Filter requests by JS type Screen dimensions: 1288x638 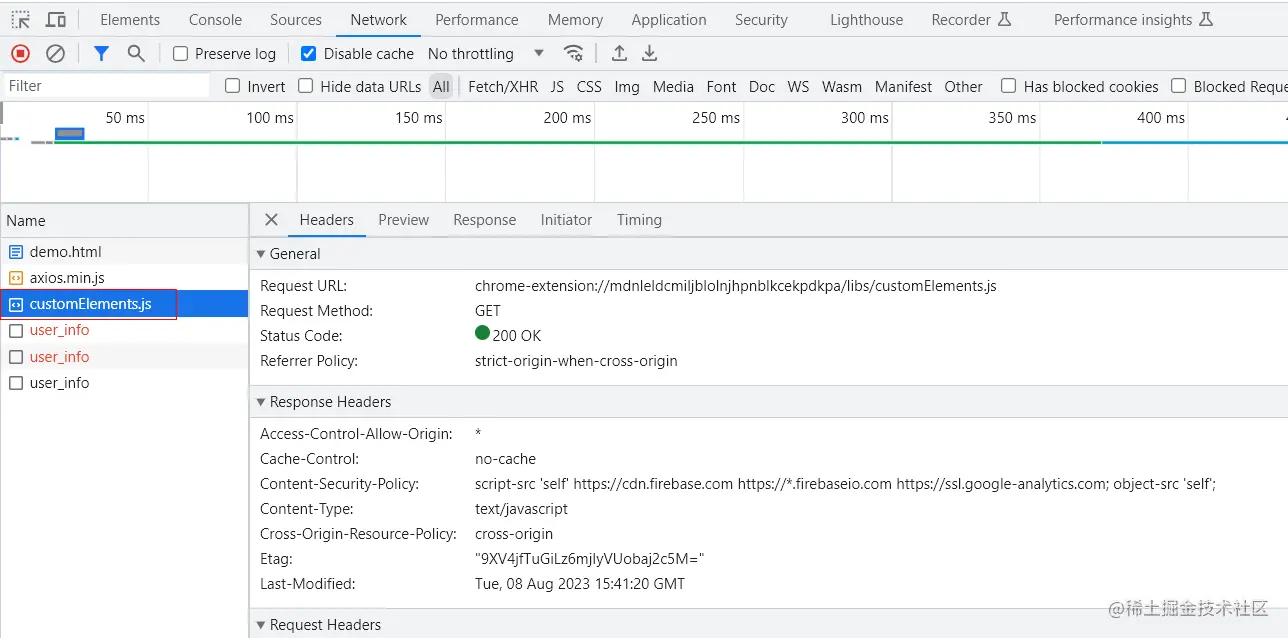[x=557, y=86]
